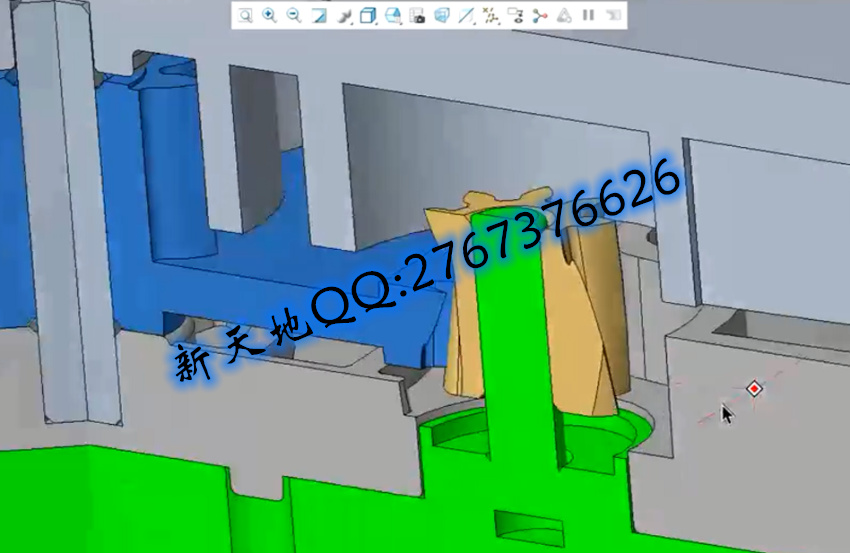Expand the Display Style cube dropdown
The width and height of the screenshot is (850, 553).
[368, 15]
